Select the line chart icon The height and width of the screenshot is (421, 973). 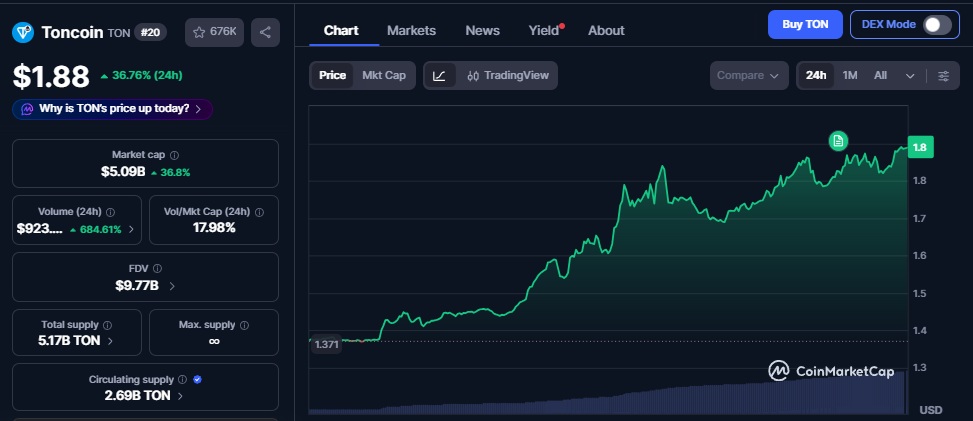click(x=439, y=76)
